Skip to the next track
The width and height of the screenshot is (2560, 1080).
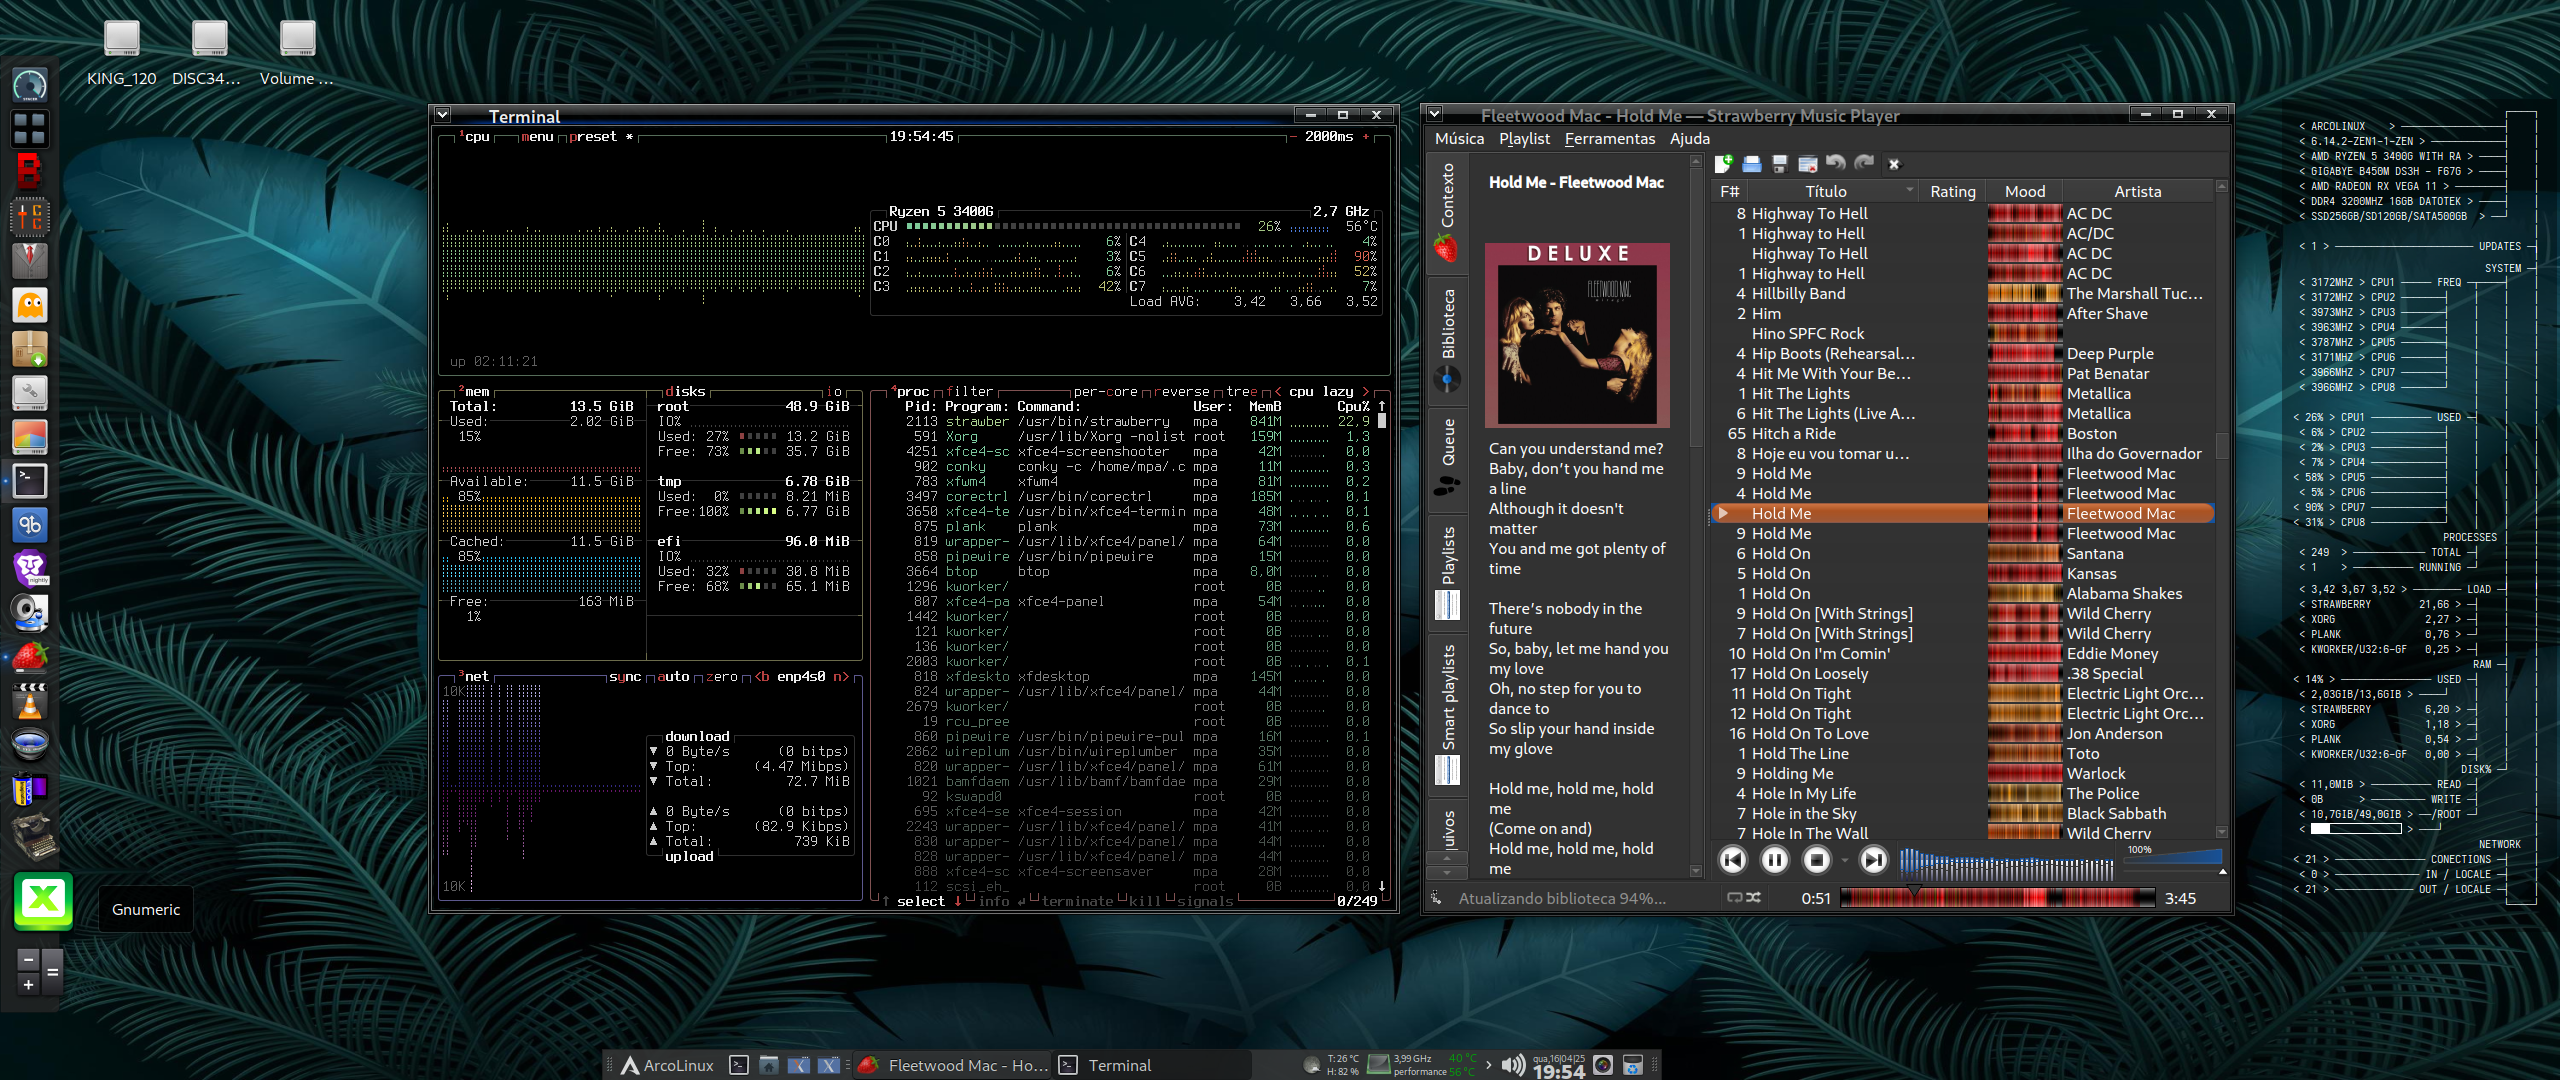click(1873, 860)
